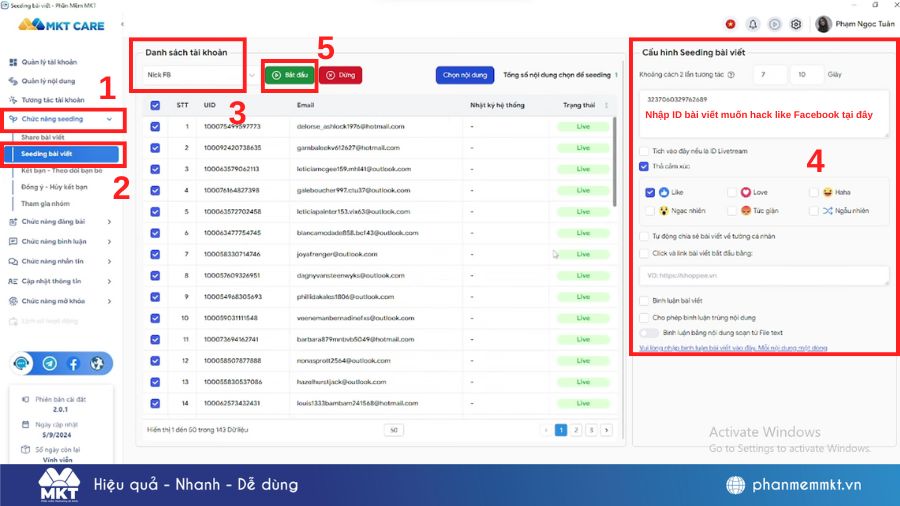
Task: Click the Chức năng bình luận icon
Action: (x=13, y=242)
